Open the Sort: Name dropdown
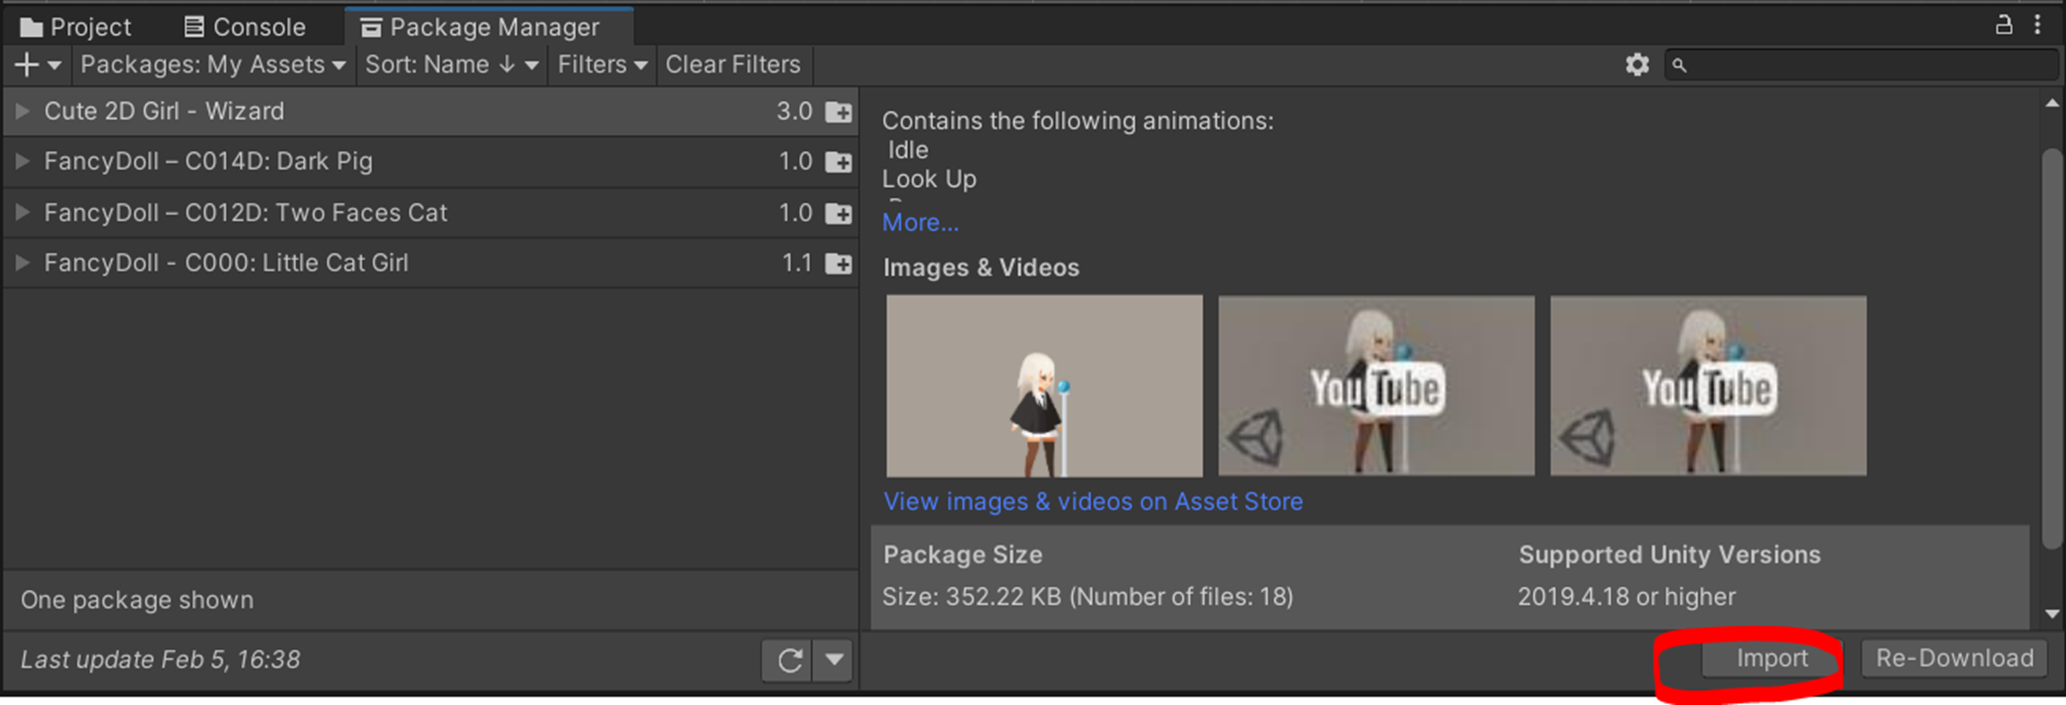Image resolution: width=2066 pixels, height=705 pixels. pyautogui.click(x=451, y=65)
